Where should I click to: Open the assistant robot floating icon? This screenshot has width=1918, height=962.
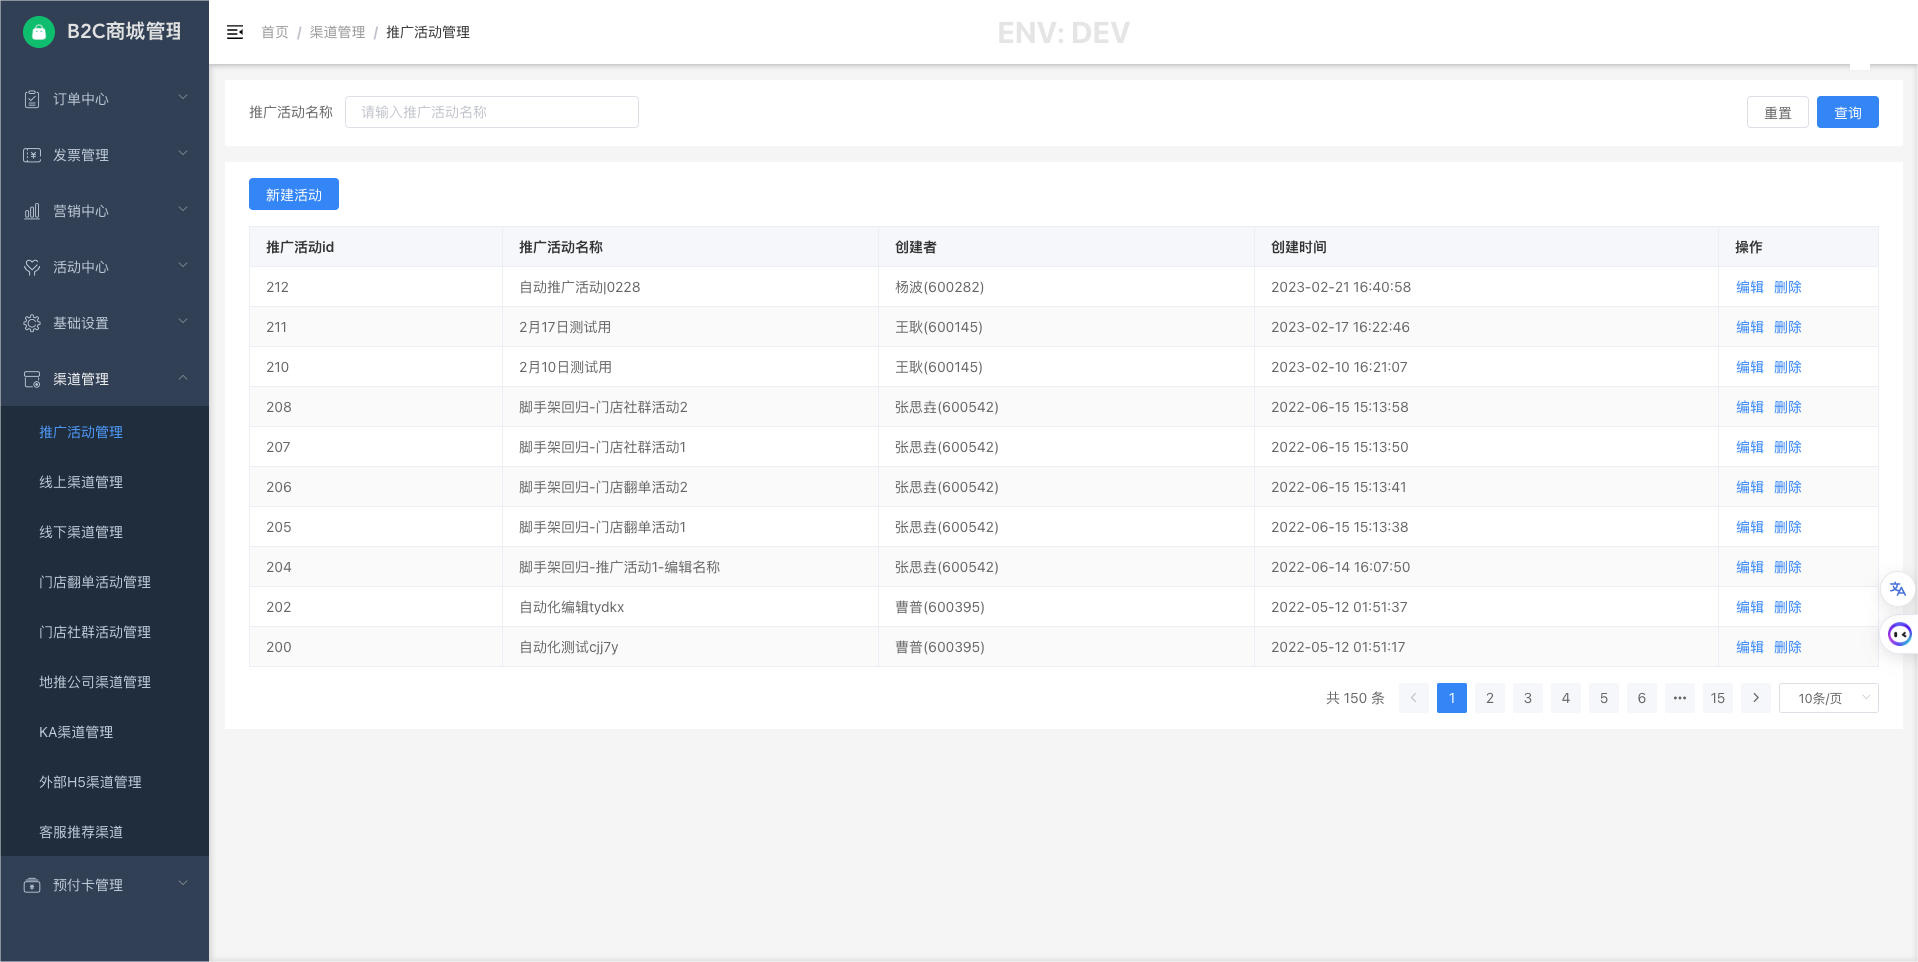(x=1899, y=634)
